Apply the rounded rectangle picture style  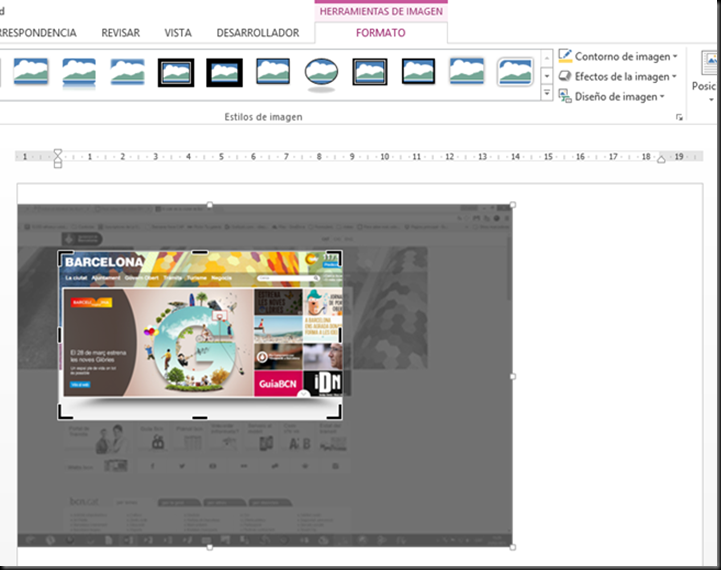pyautogui.click(x=515, y=72)
